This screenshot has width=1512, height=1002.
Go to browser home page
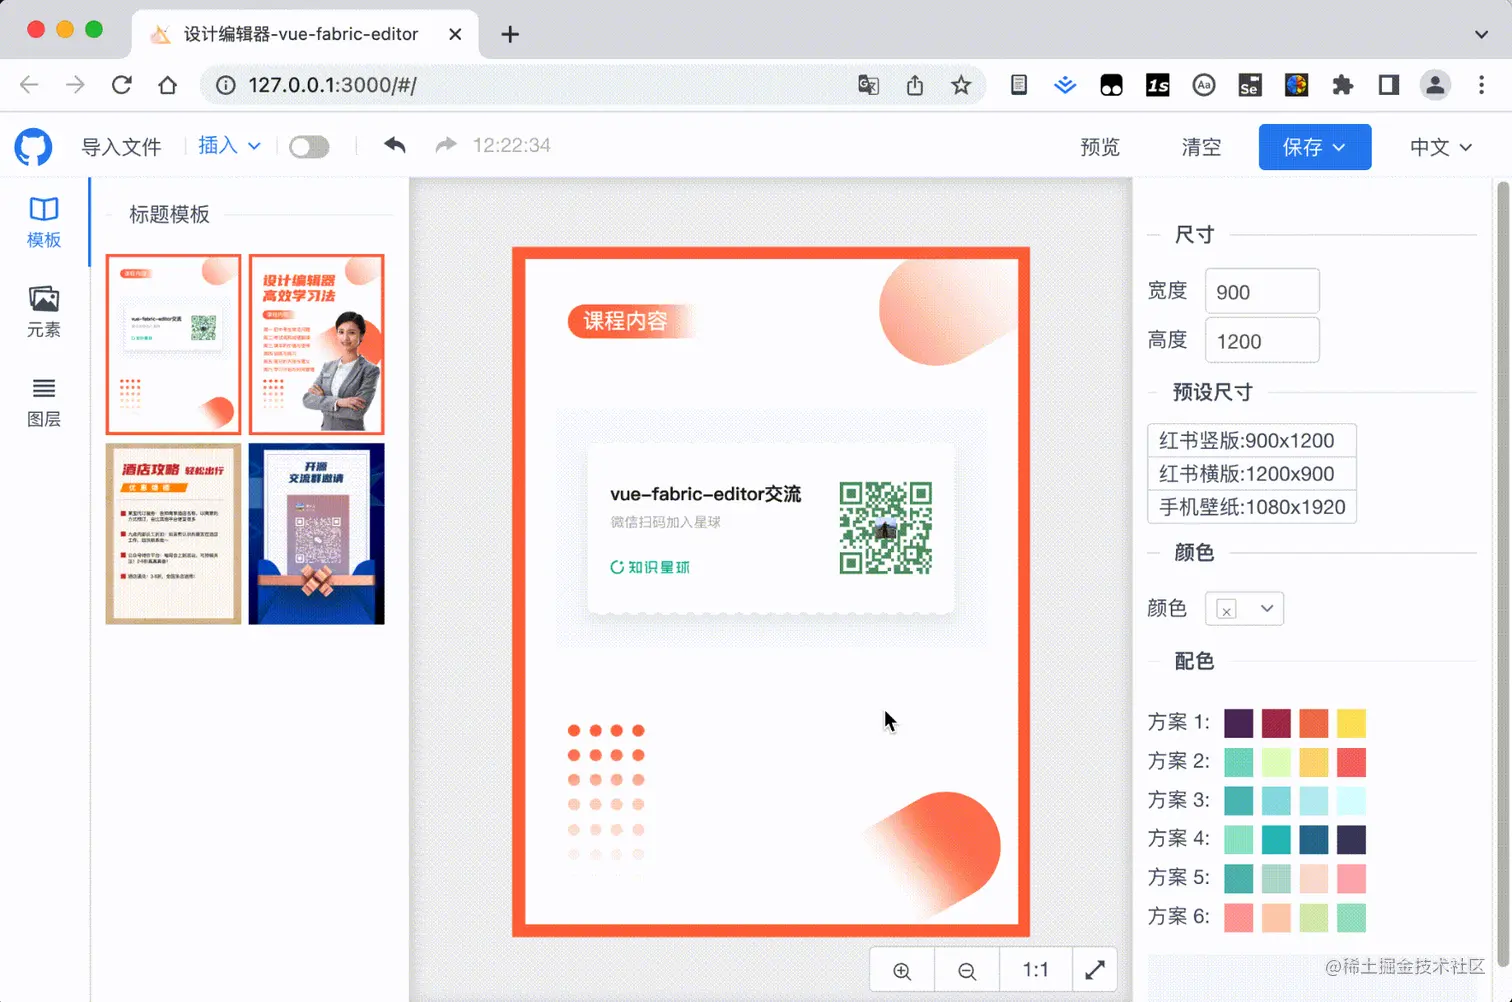167,85
